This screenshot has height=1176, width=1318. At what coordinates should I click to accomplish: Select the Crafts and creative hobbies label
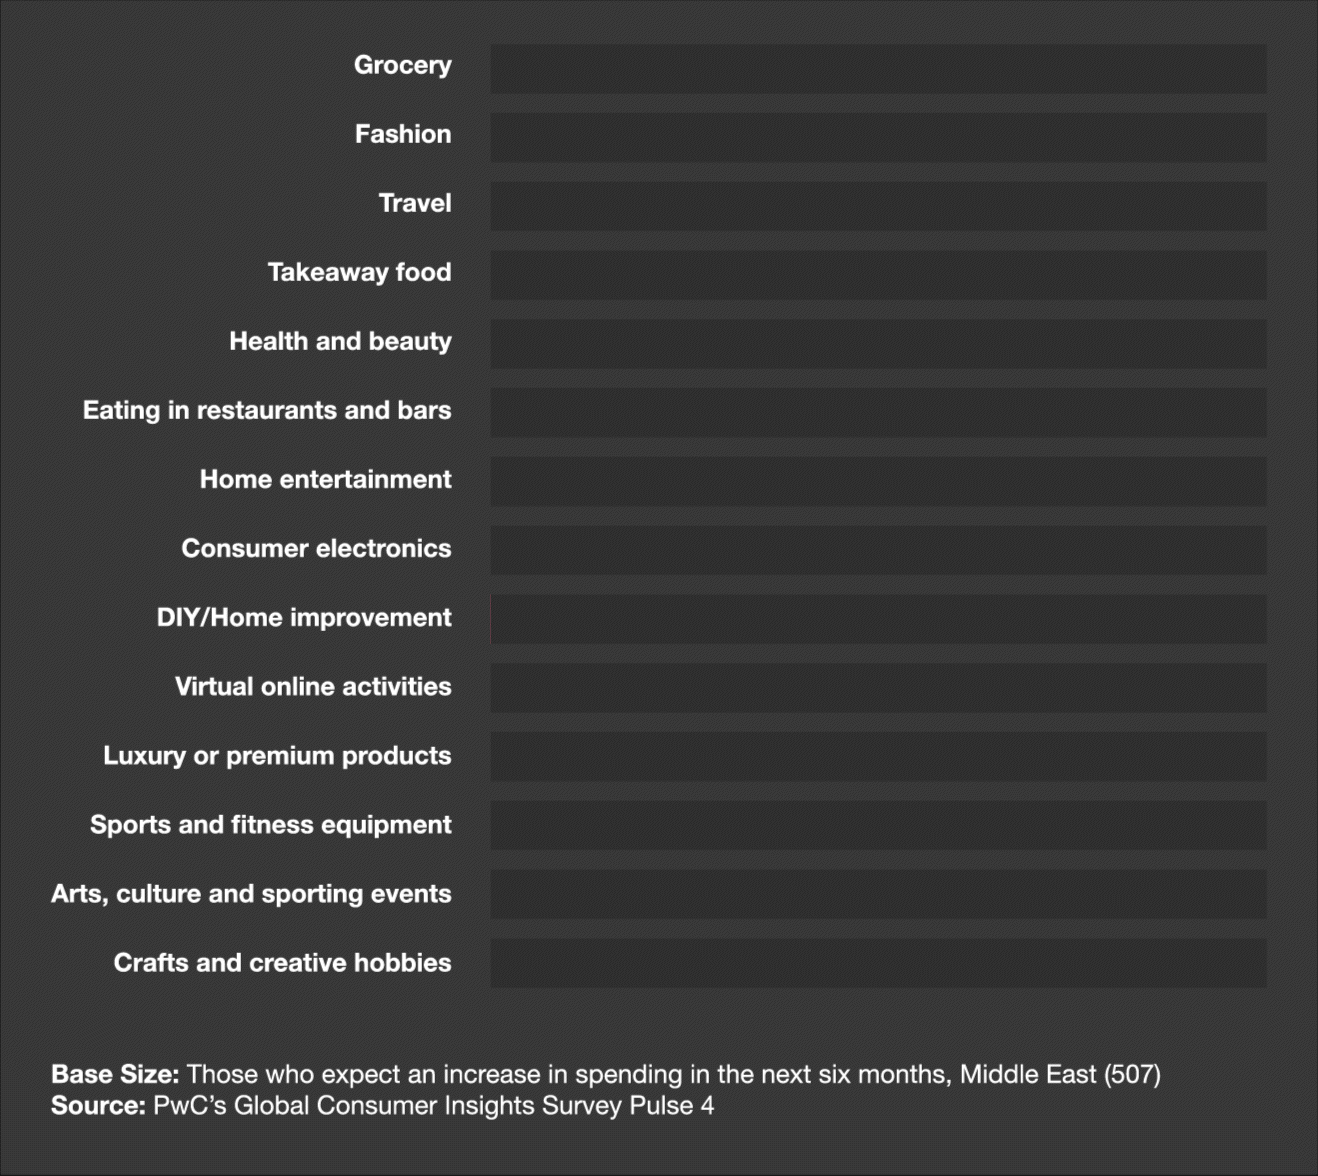(x=282, y=963)
